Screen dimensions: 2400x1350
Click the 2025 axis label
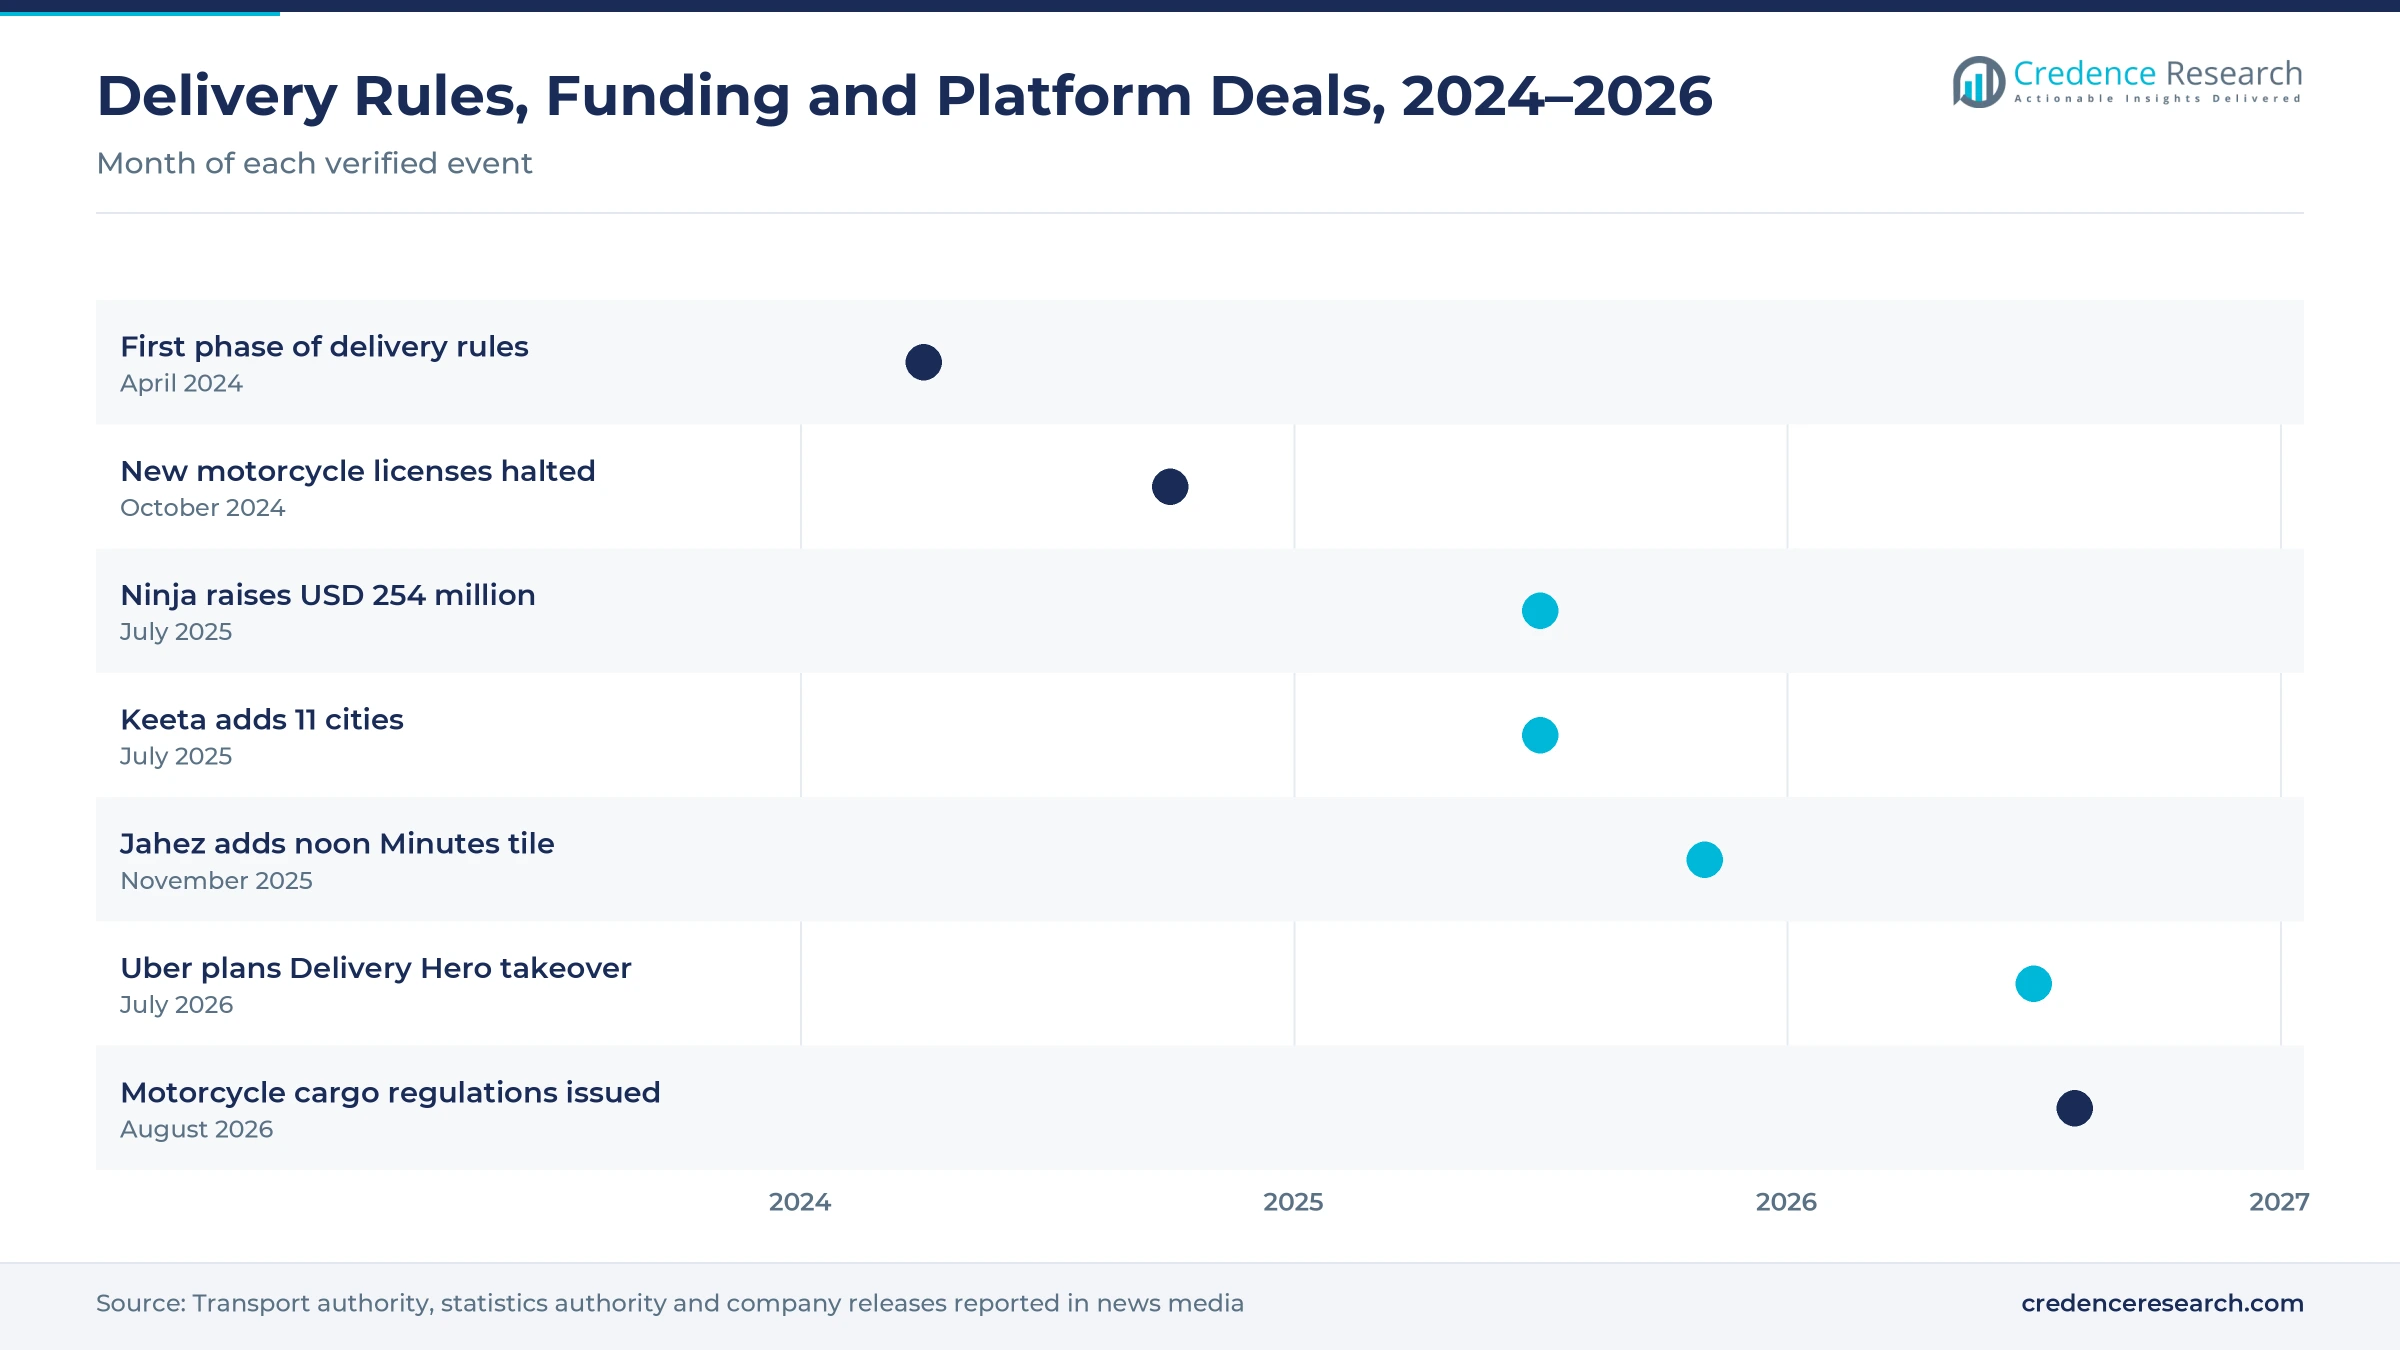click(x=1293, y=1202)
